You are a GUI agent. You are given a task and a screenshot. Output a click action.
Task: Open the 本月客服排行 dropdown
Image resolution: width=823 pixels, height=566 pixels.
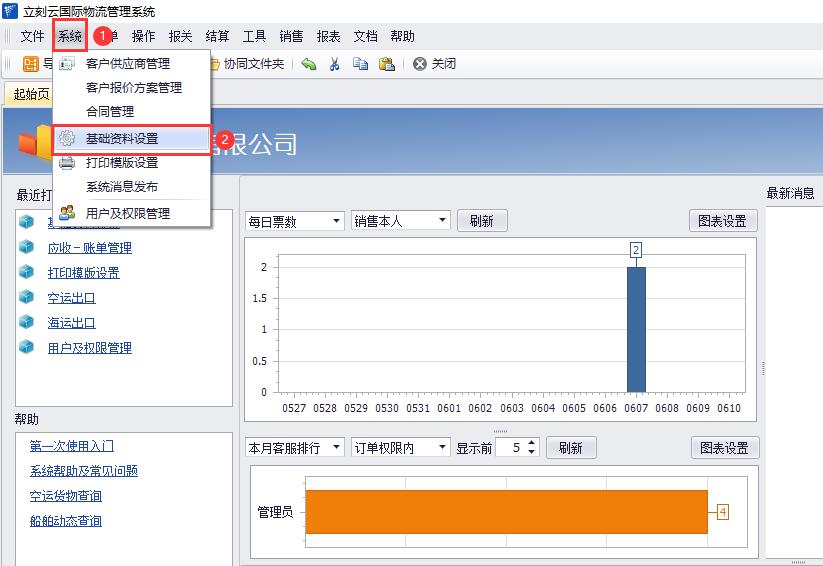click(335, 448)
